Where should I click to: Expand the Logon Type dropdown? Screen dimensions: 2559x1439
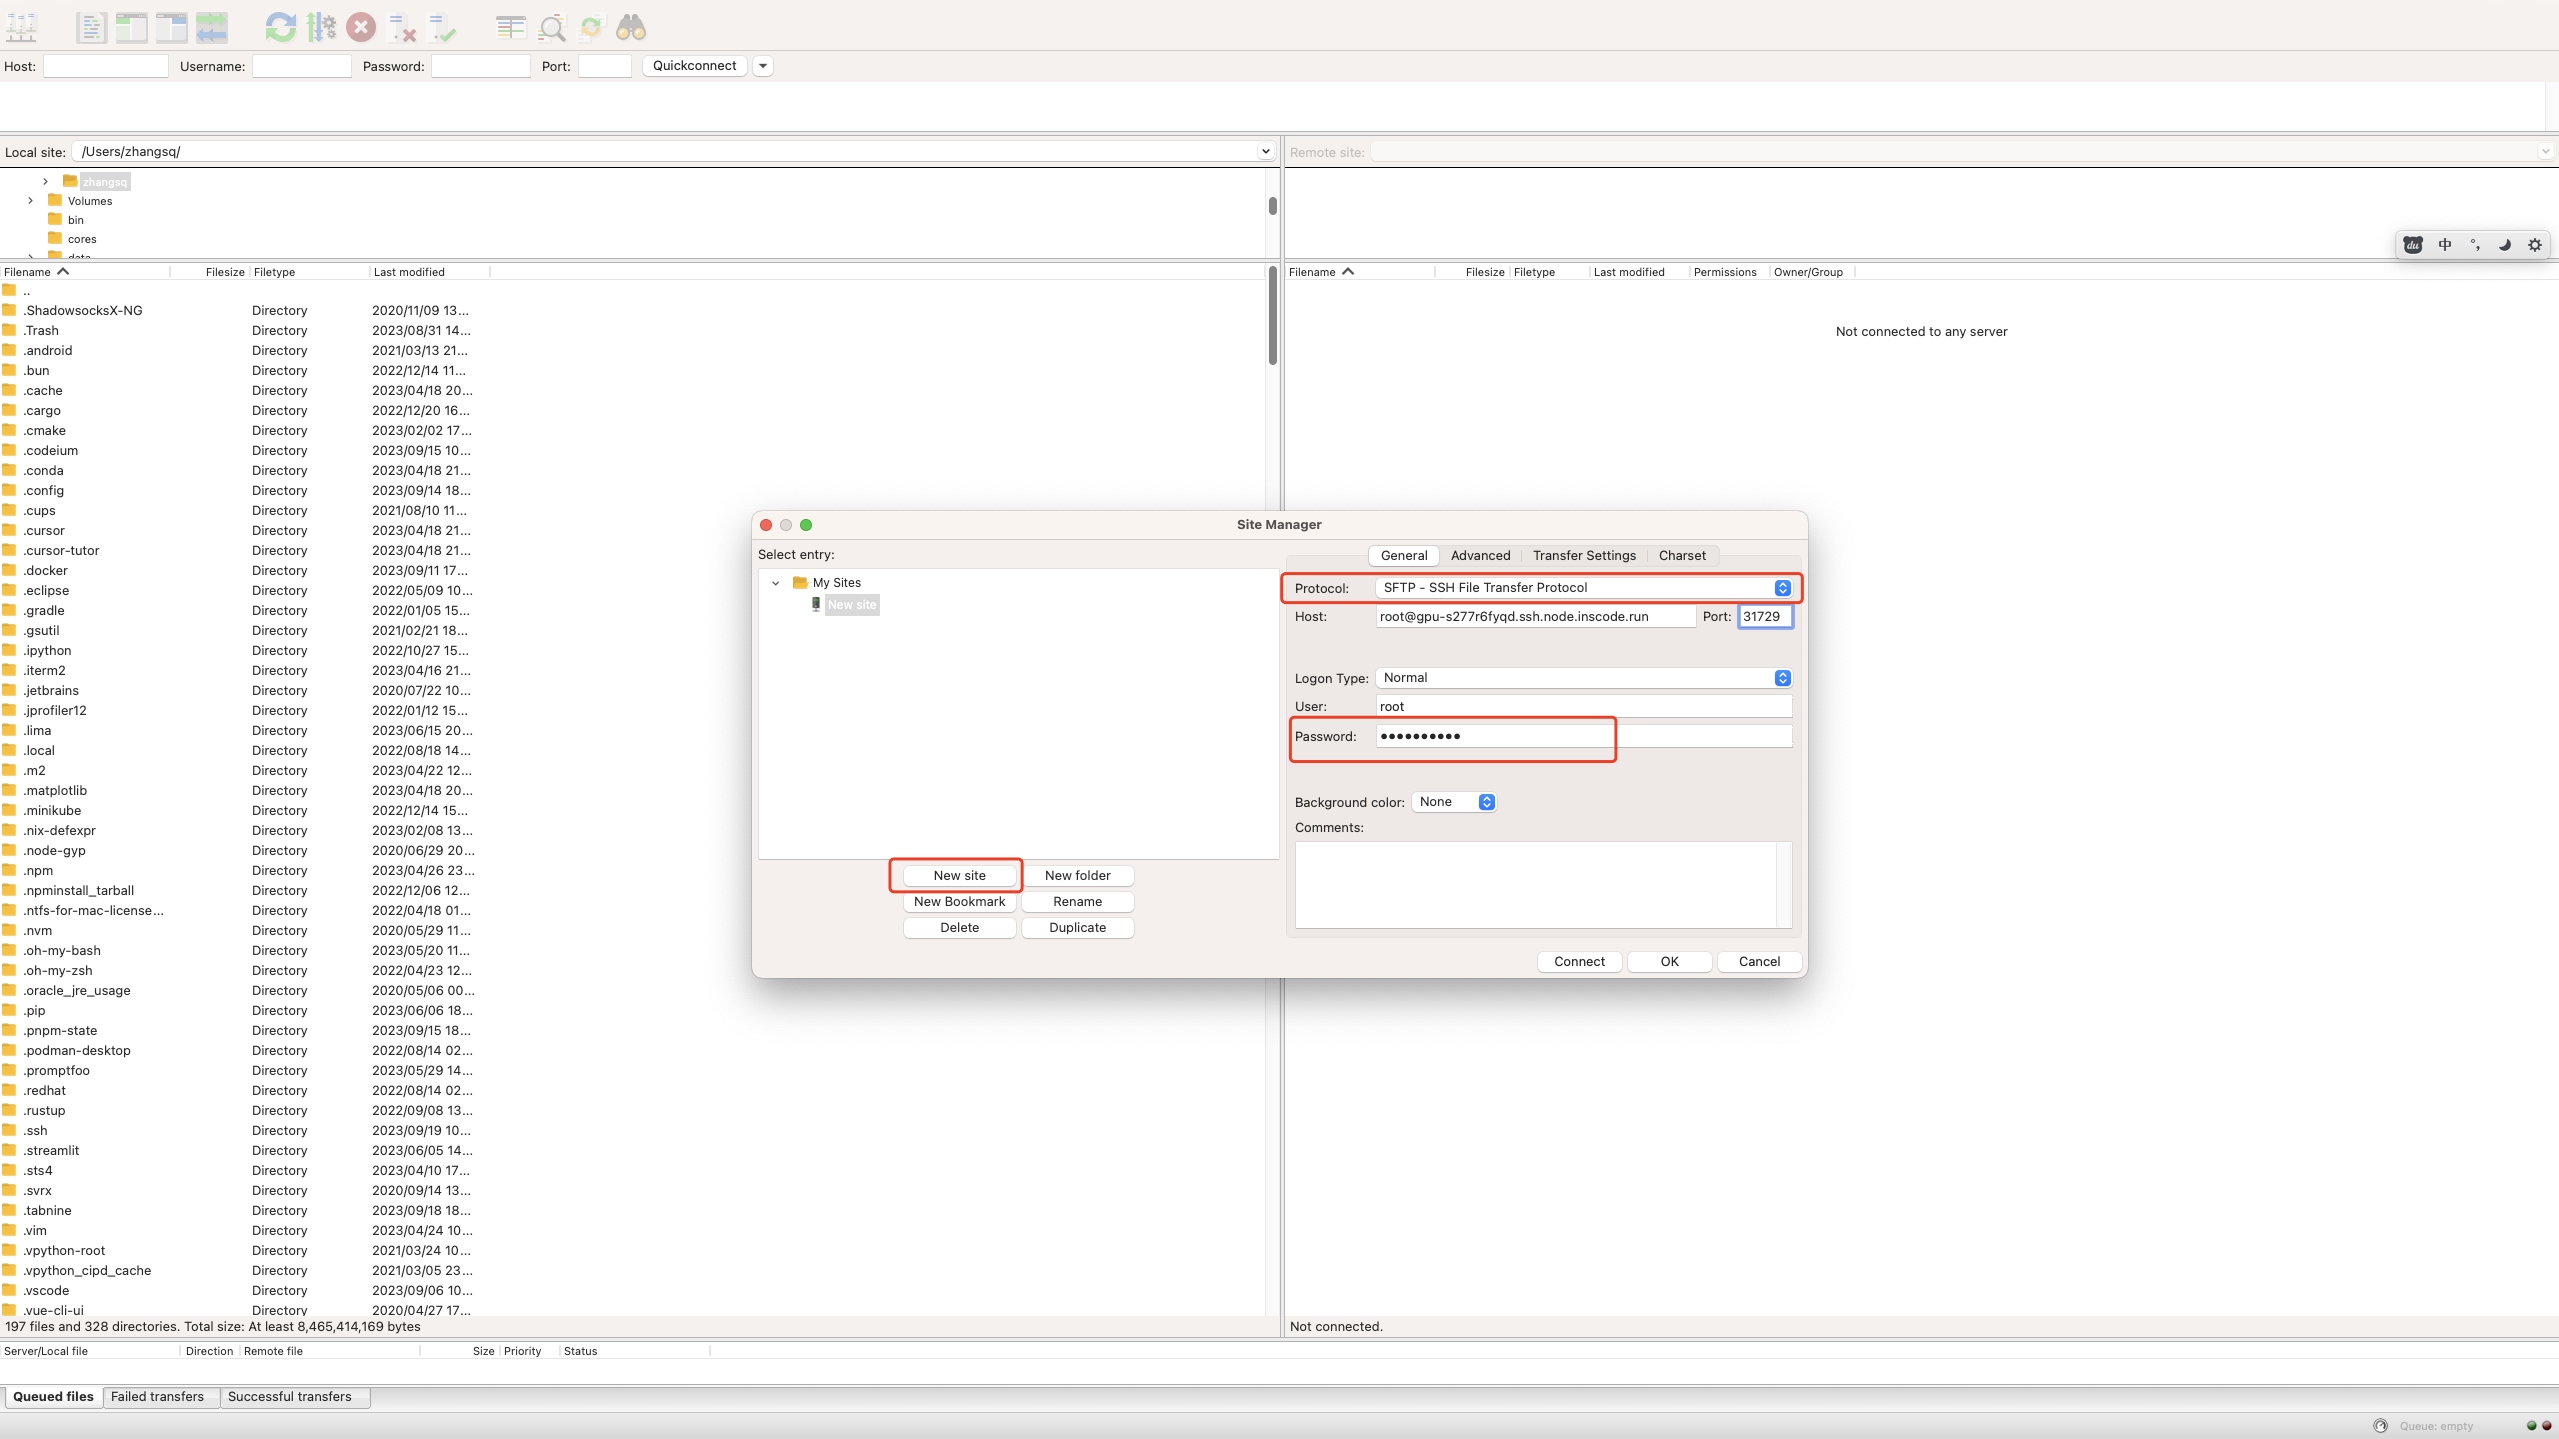[x=1782, y=676]
